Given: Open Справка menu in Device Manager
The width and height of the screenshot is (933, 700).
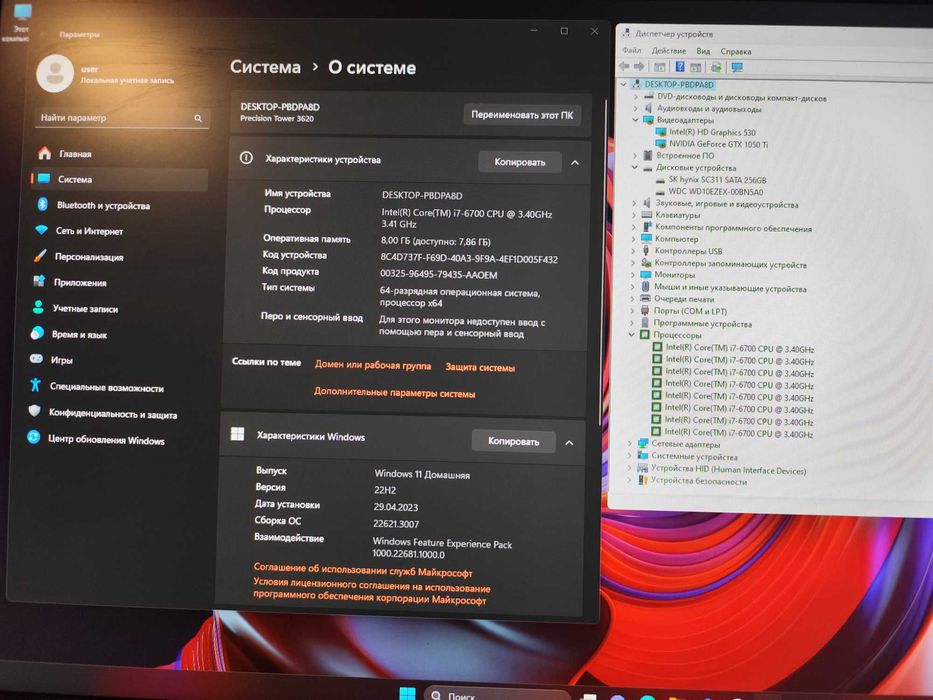Looking at the screenshot, I should click(x=735, y=52).
